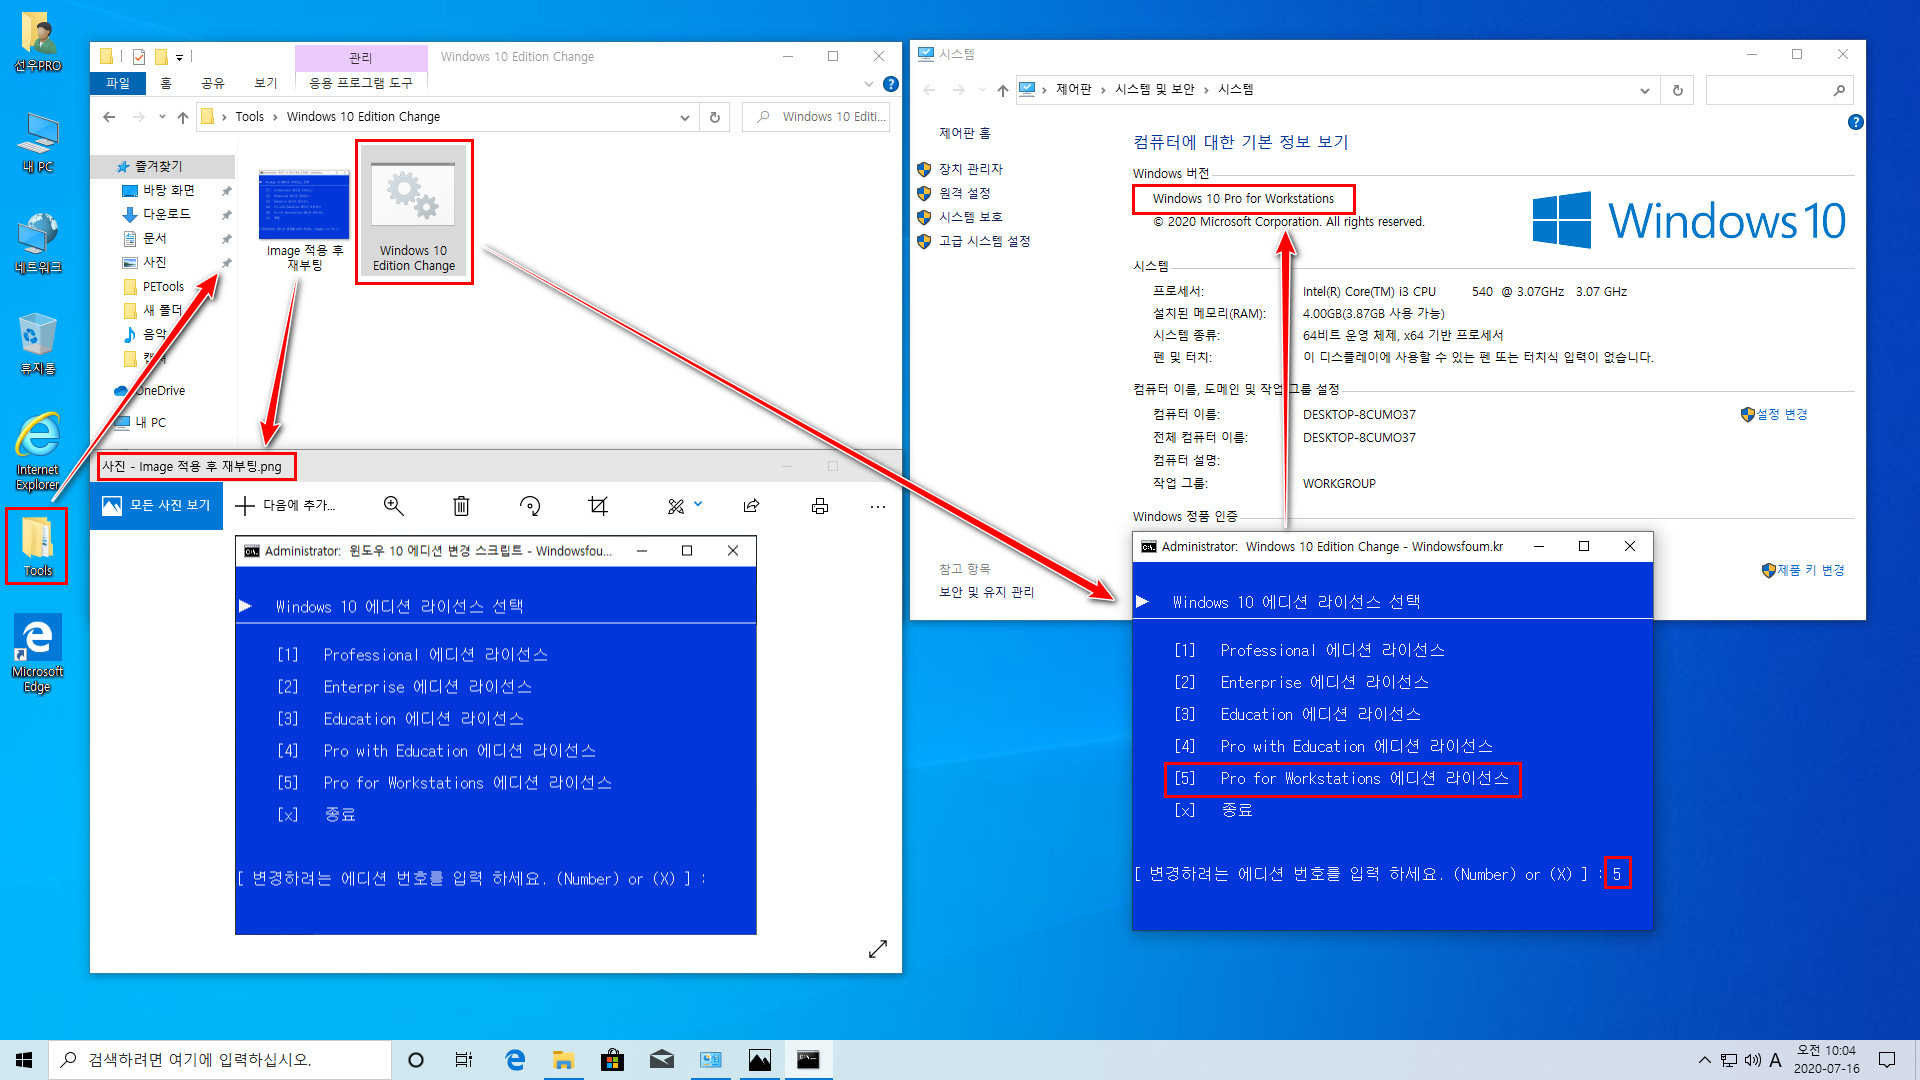The height and width of the screenshot is (1080, 1920).
Task: Open the 홈 ribbon tab
Action: click(166, 84)
